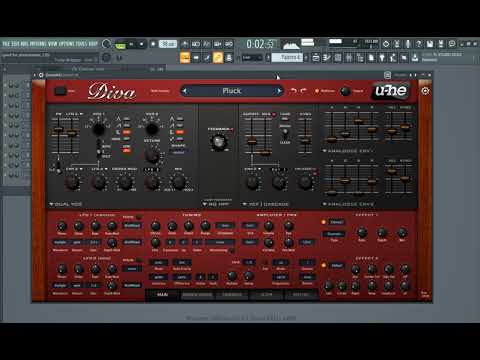Toggle pattern/song mode switch
Image resolution: width=480 pixels, height=360 pixels.
coord(120,44)
